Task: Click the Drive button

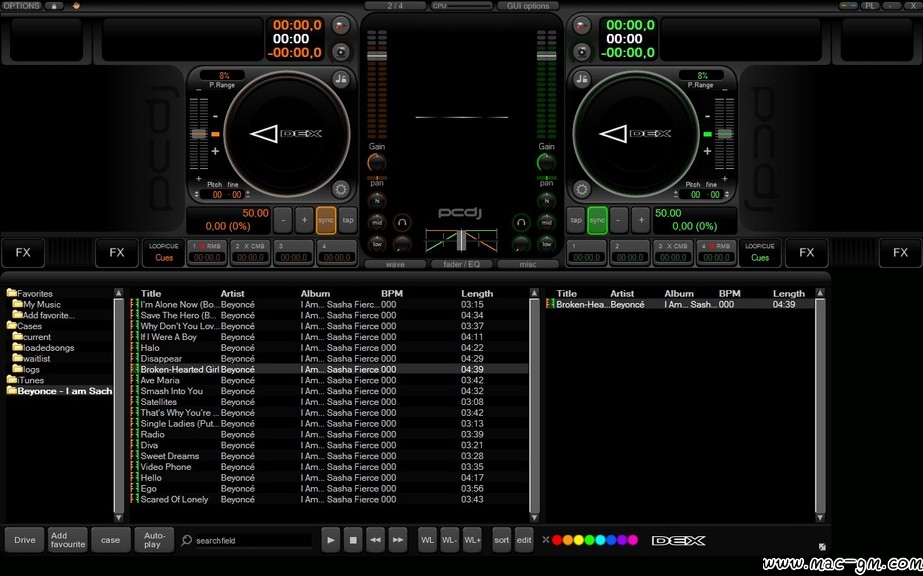Action: pos(25,540)
